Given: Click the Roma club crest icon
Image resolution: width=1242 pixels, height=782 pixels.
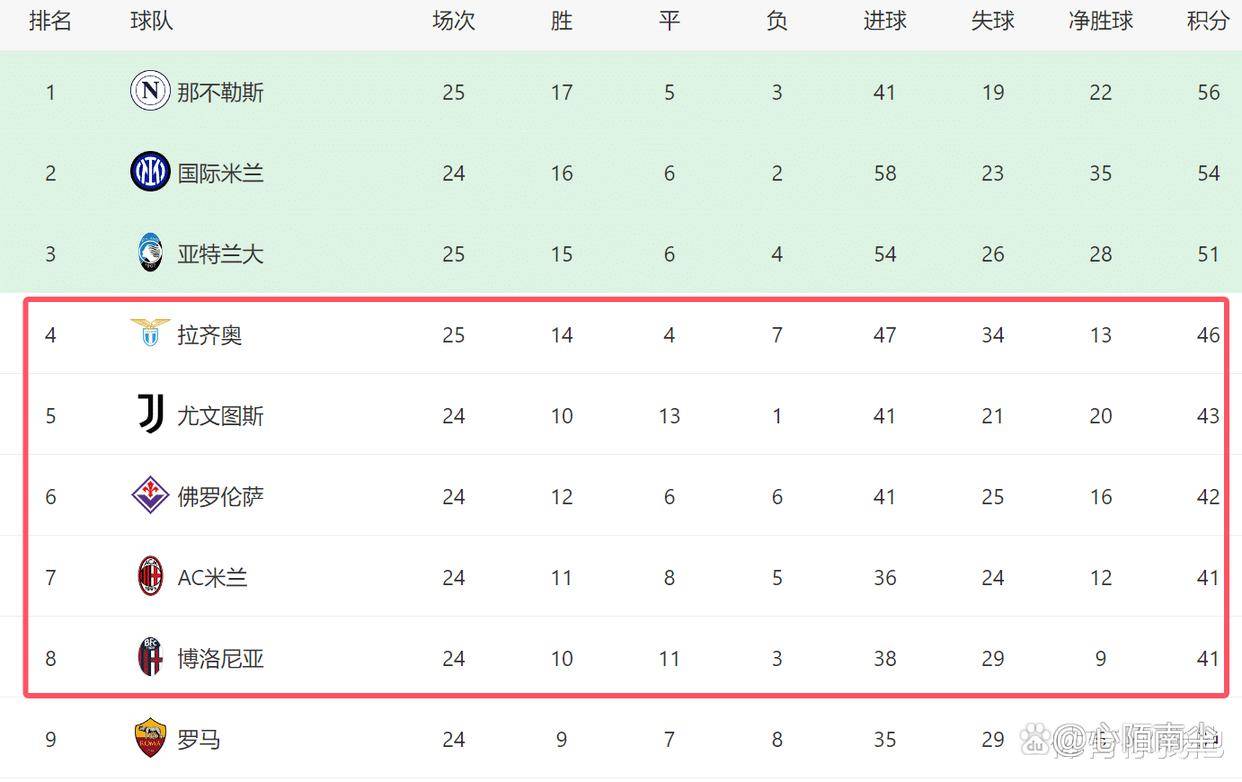Looking at the screenshot, I should pyautogui.click(x=150, y=738).
